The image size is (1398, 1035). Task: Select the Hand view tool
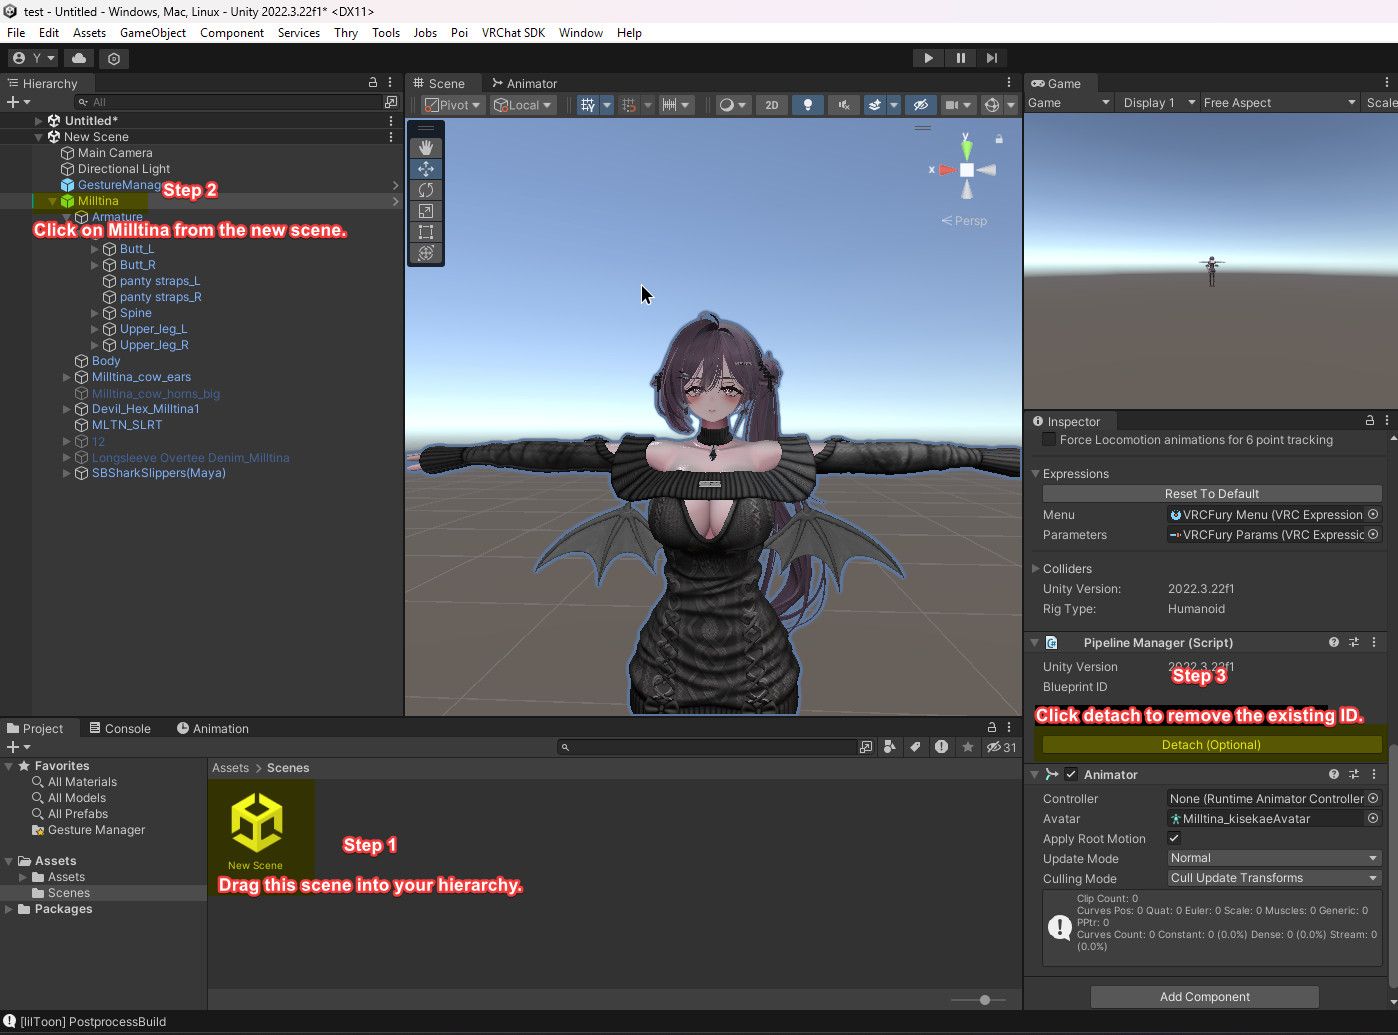click(426, 148)
